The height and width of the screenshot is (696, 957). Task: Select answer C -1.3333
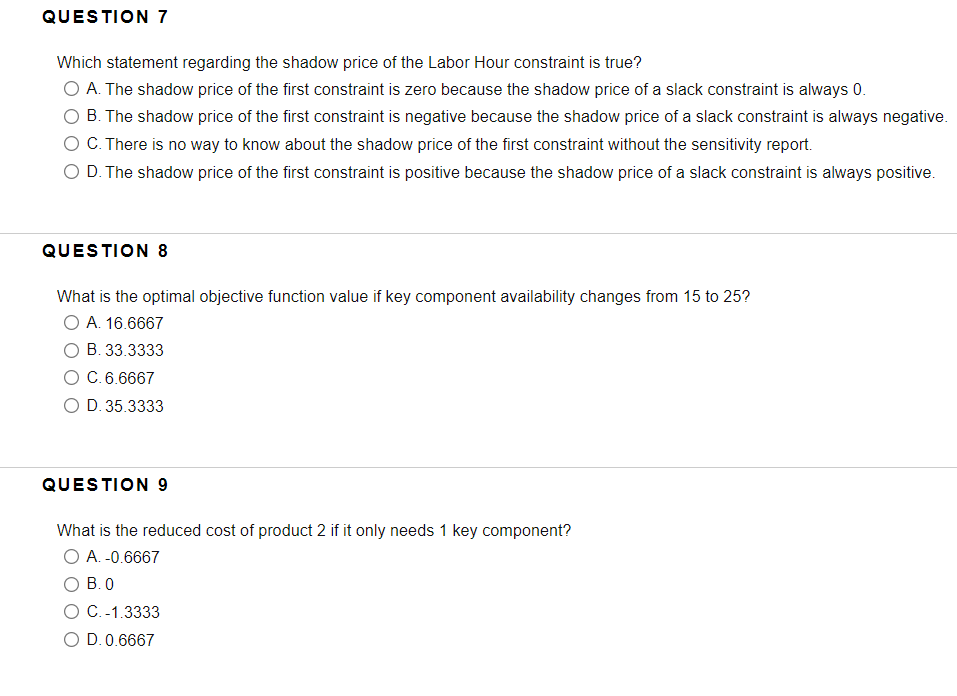click(x=71, y=611)
